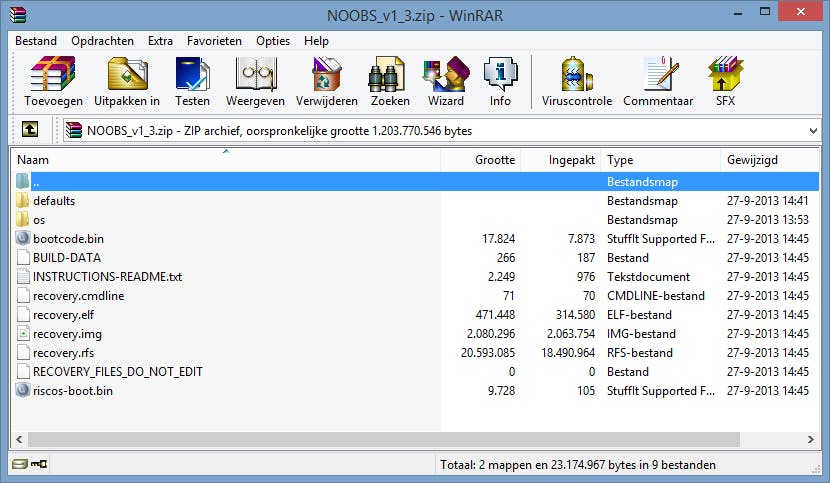Viewport: 830px width, 483px height.
Task: Click the INSTRUCTIONS-README.txt document icon
Action: (x=22, y=276)
